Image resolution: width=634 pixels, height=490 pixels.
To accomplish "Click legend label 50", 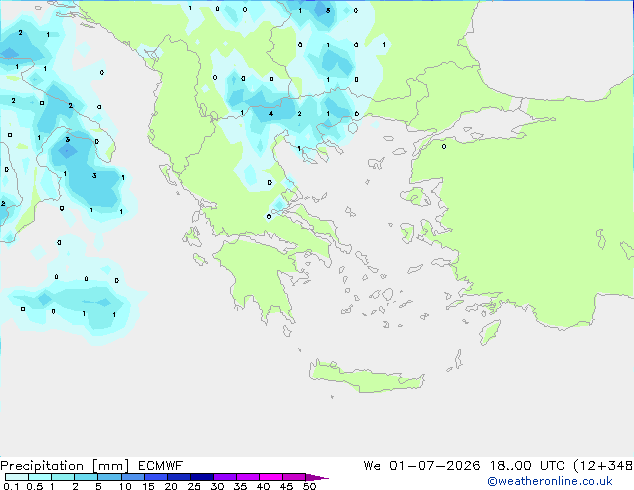I will pyautogui.click(x=309, y=486).
